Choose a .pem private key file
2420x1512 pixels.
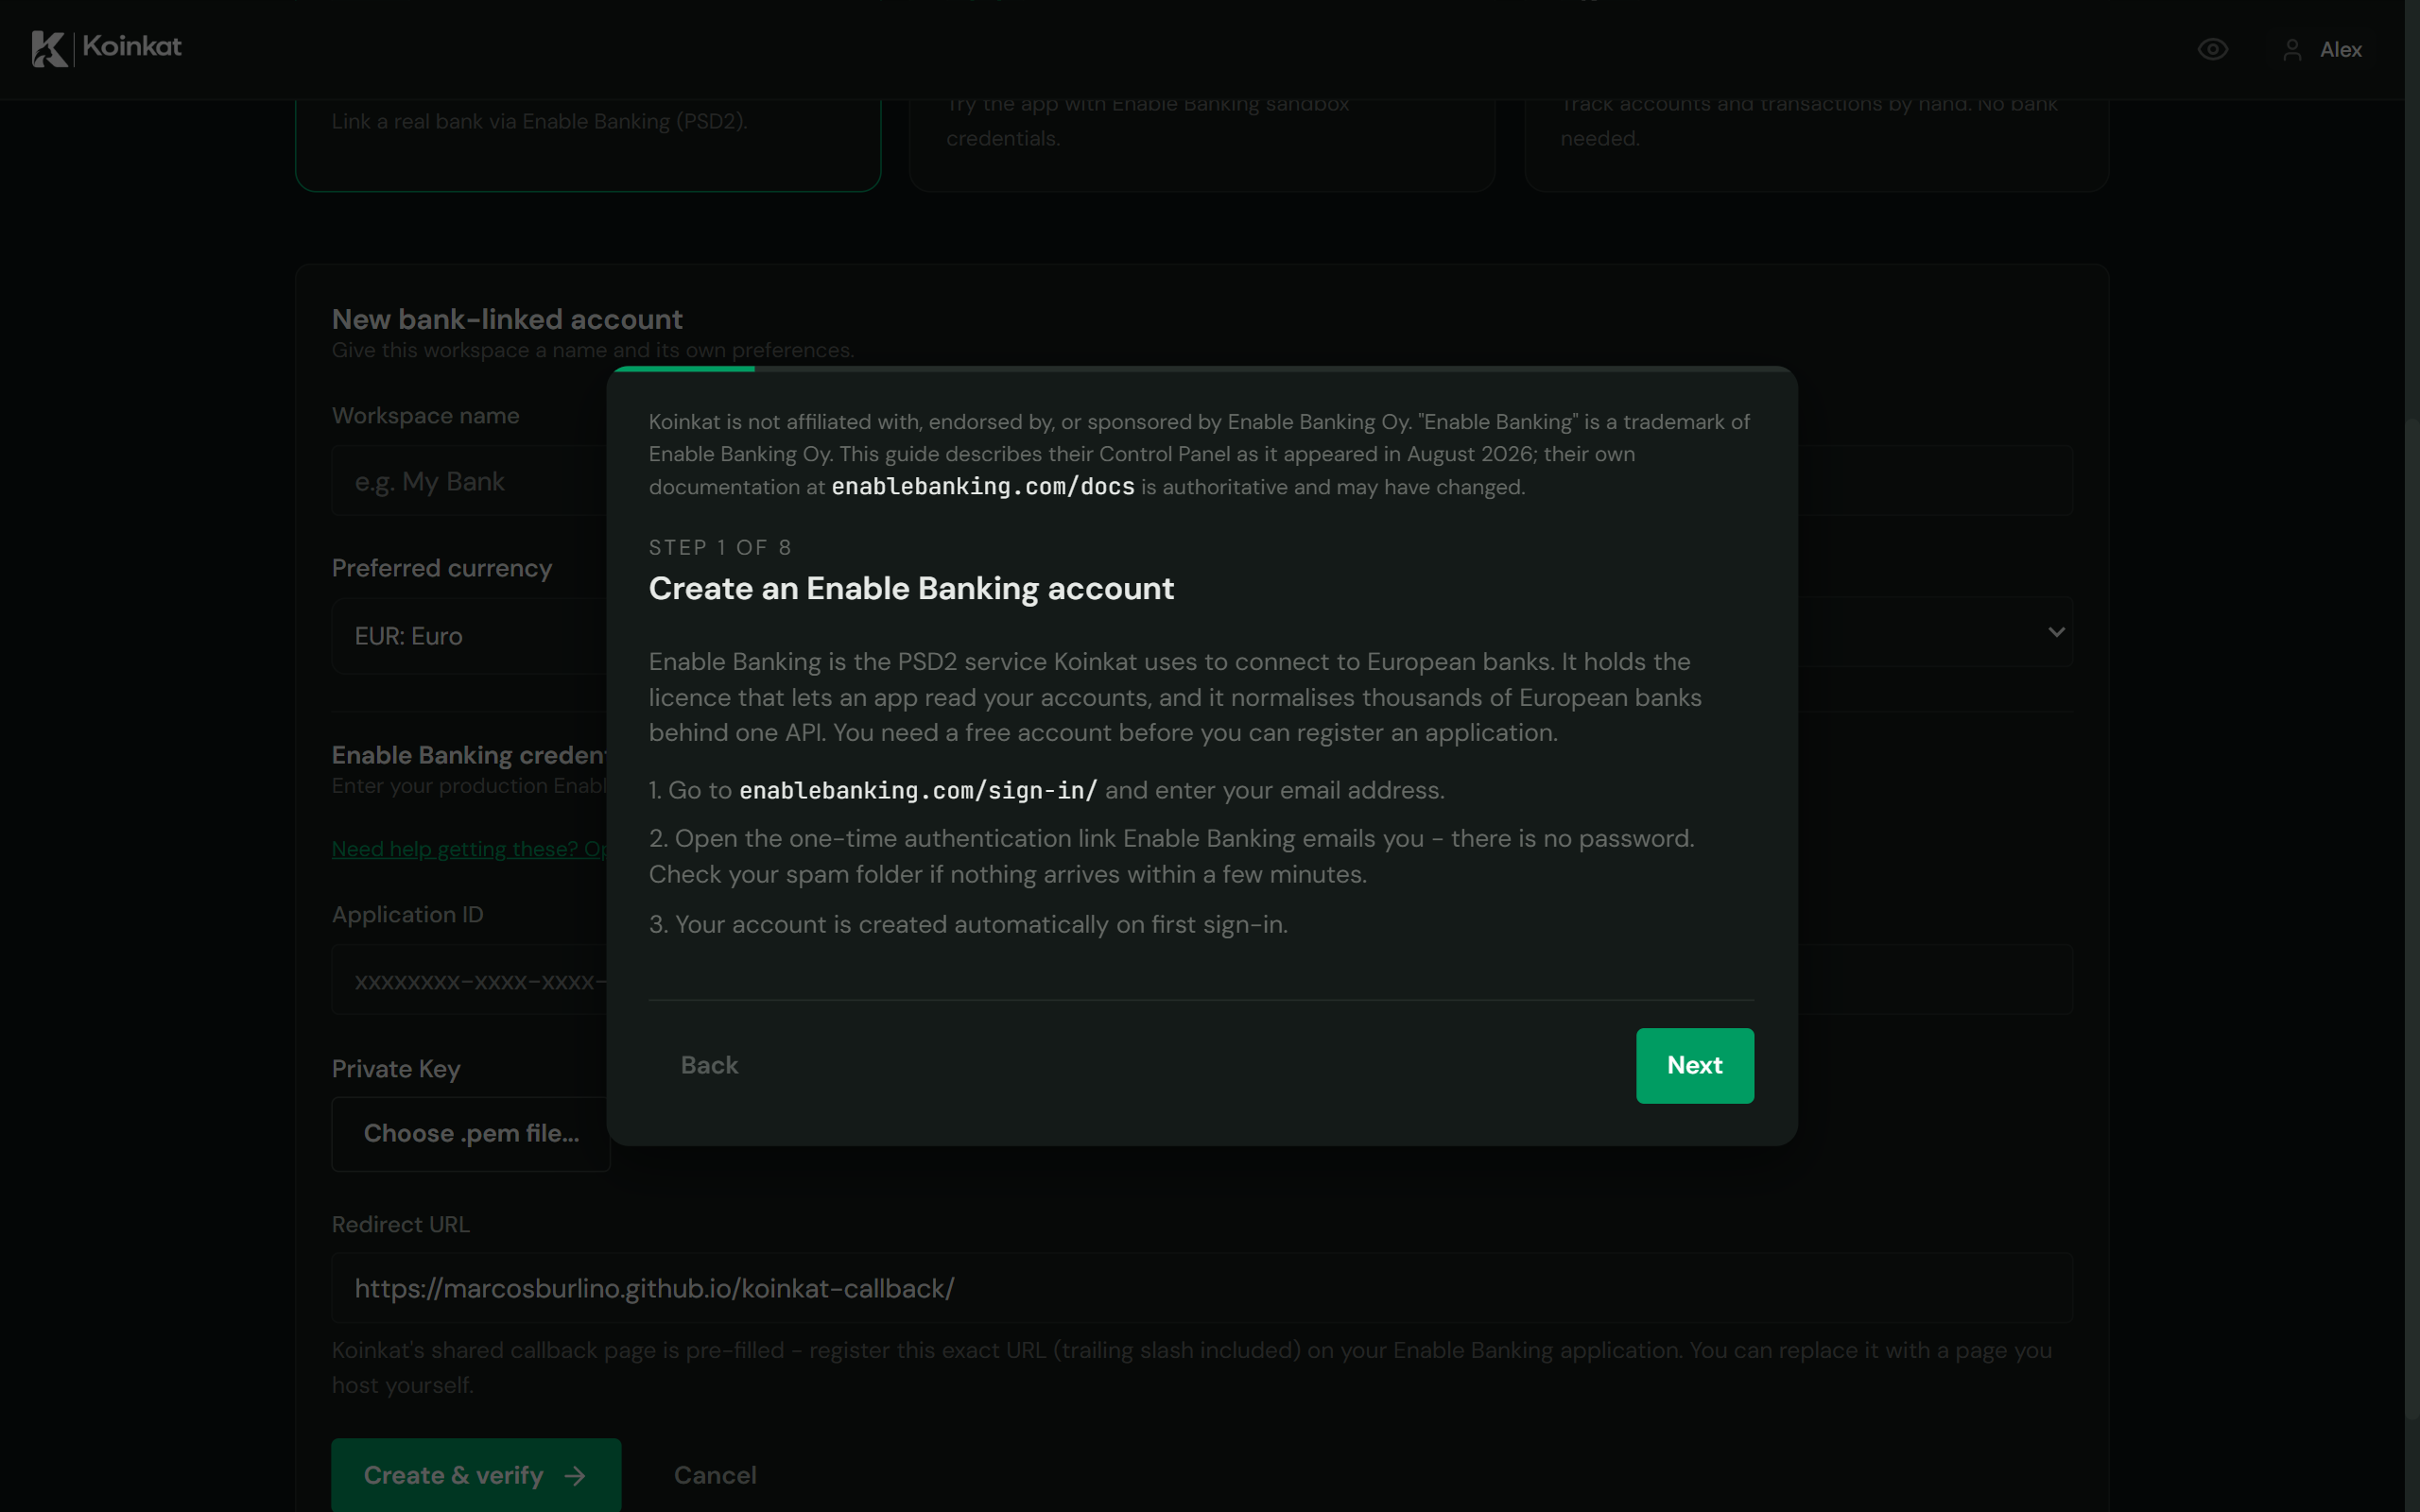471,1134
